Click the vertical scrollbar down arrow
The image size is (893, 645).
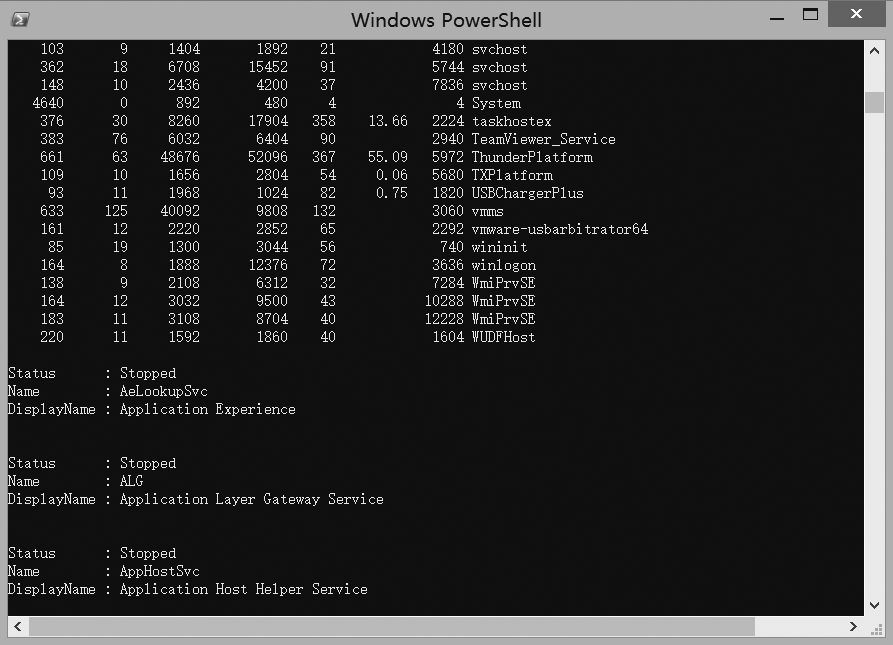click(874, 606)
